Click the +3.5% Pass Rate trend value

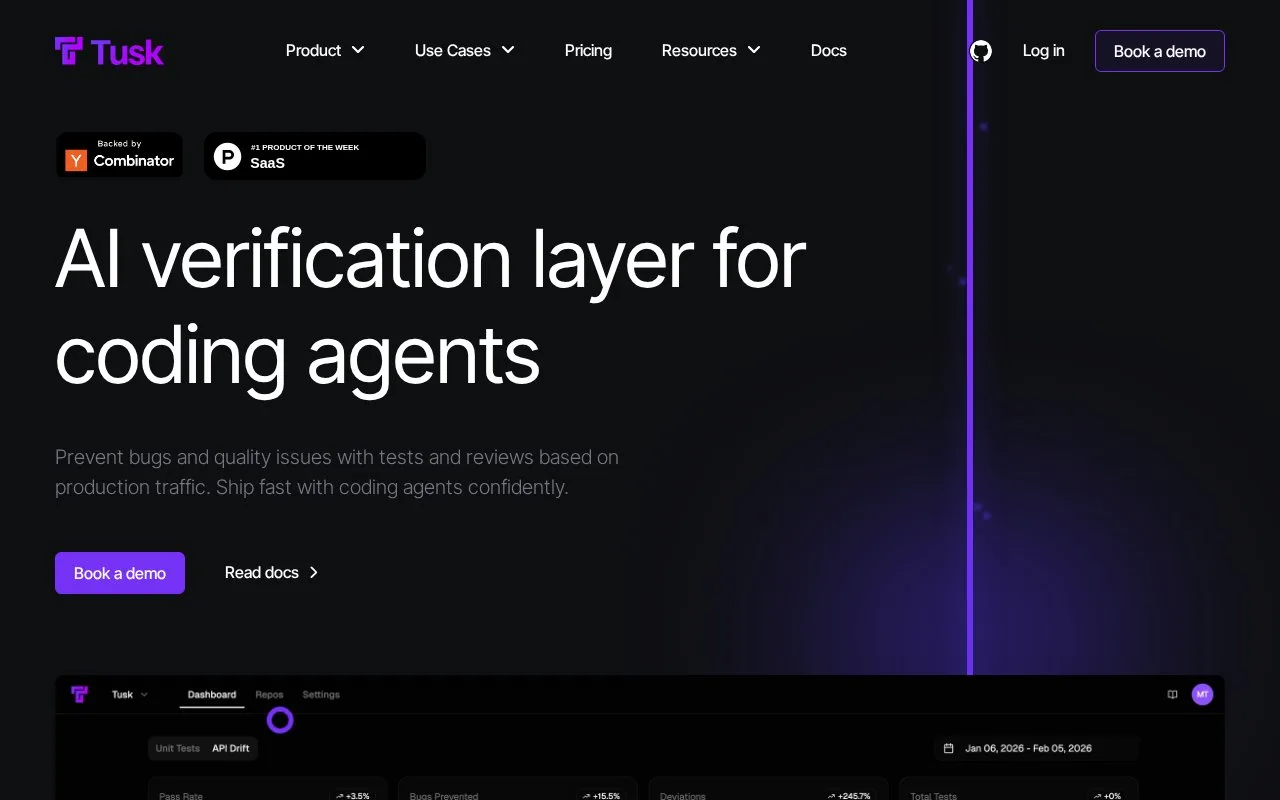pyautogui.click(x=351, y=796)
